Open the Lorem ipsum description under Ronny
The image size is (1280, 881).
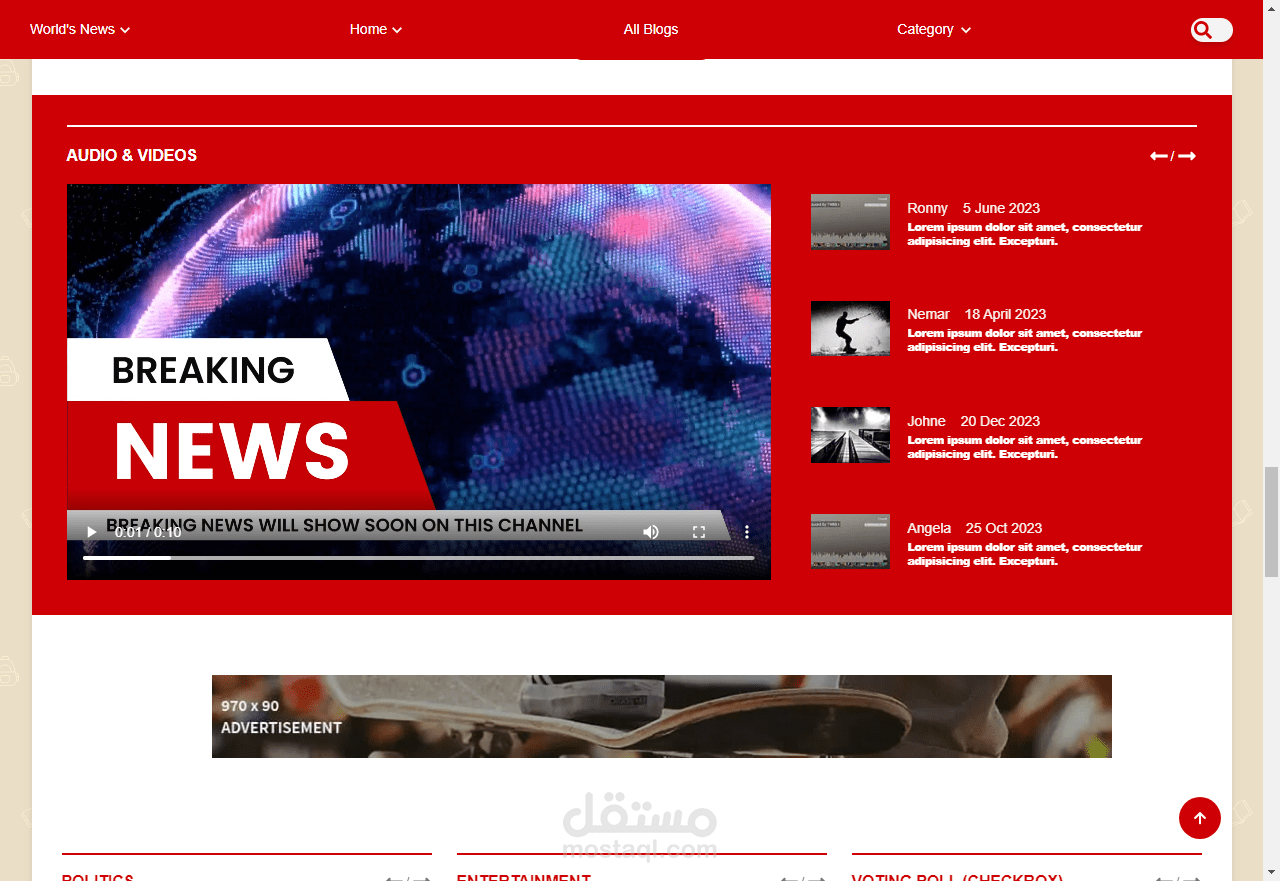tap(1024, 234)
